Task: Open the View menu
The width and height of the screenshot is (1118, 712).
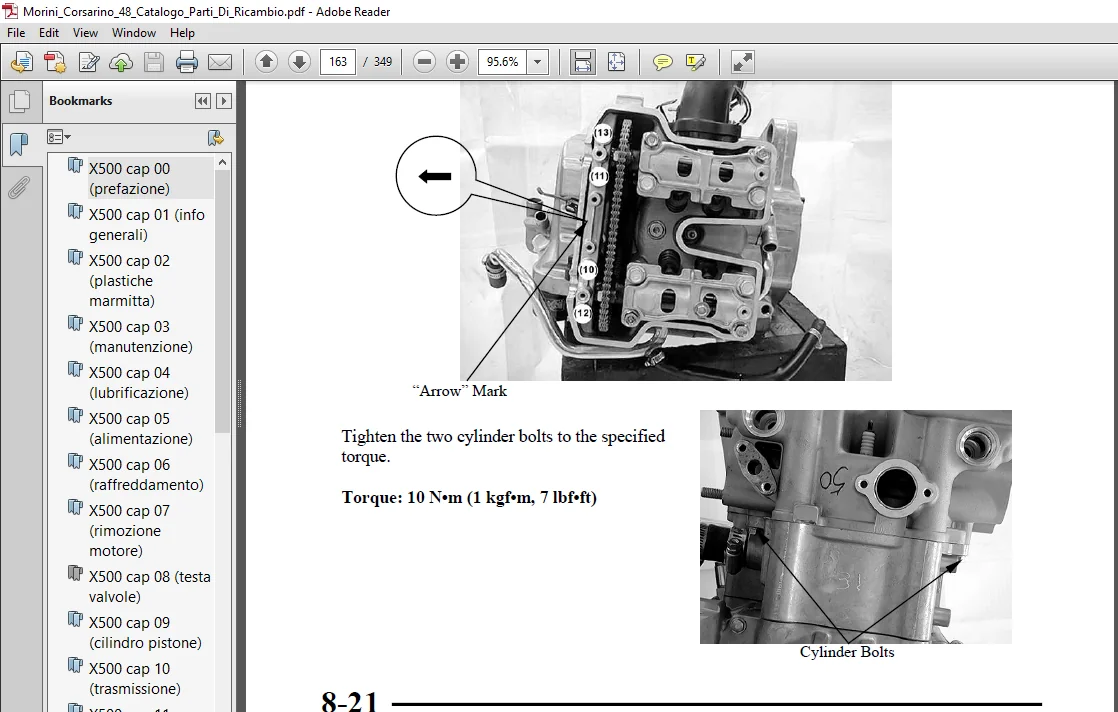Action: coord(85,33)
